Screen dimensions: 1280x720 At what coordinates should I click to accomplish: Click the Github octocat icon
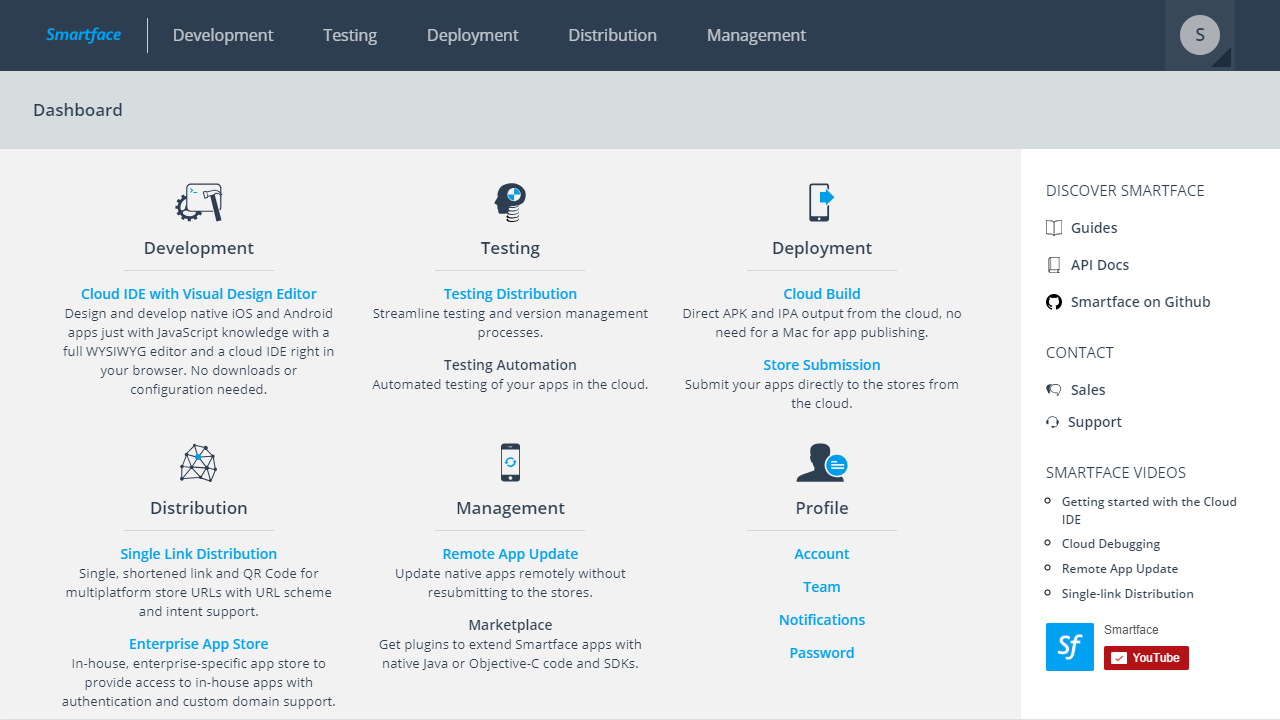pyautogui.click(x=1054, y=302)
